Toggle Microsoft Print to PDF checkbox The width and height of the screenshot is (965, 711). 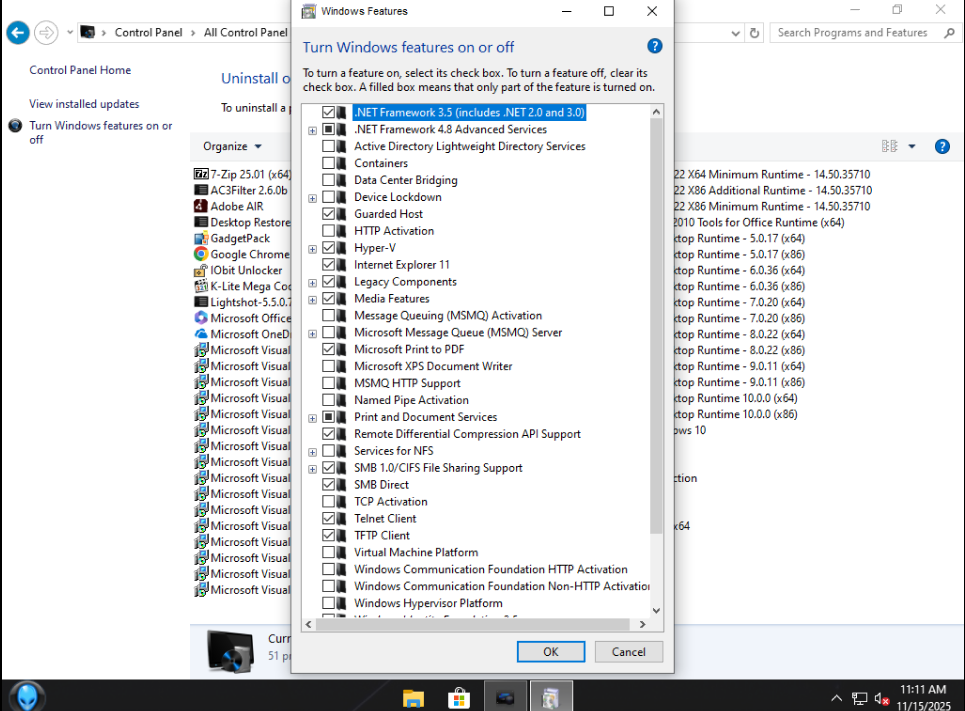pyautogui.click(x=329, y=349)
